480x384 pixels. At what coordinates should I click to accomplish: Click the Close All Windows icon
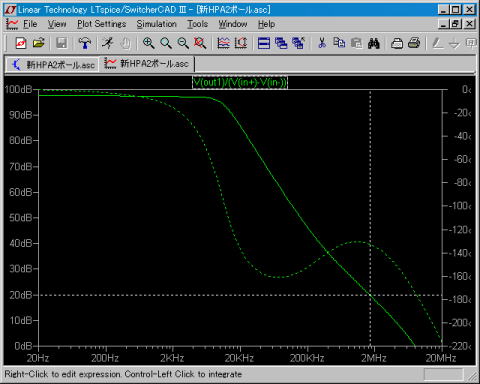(x=298, y=43)
